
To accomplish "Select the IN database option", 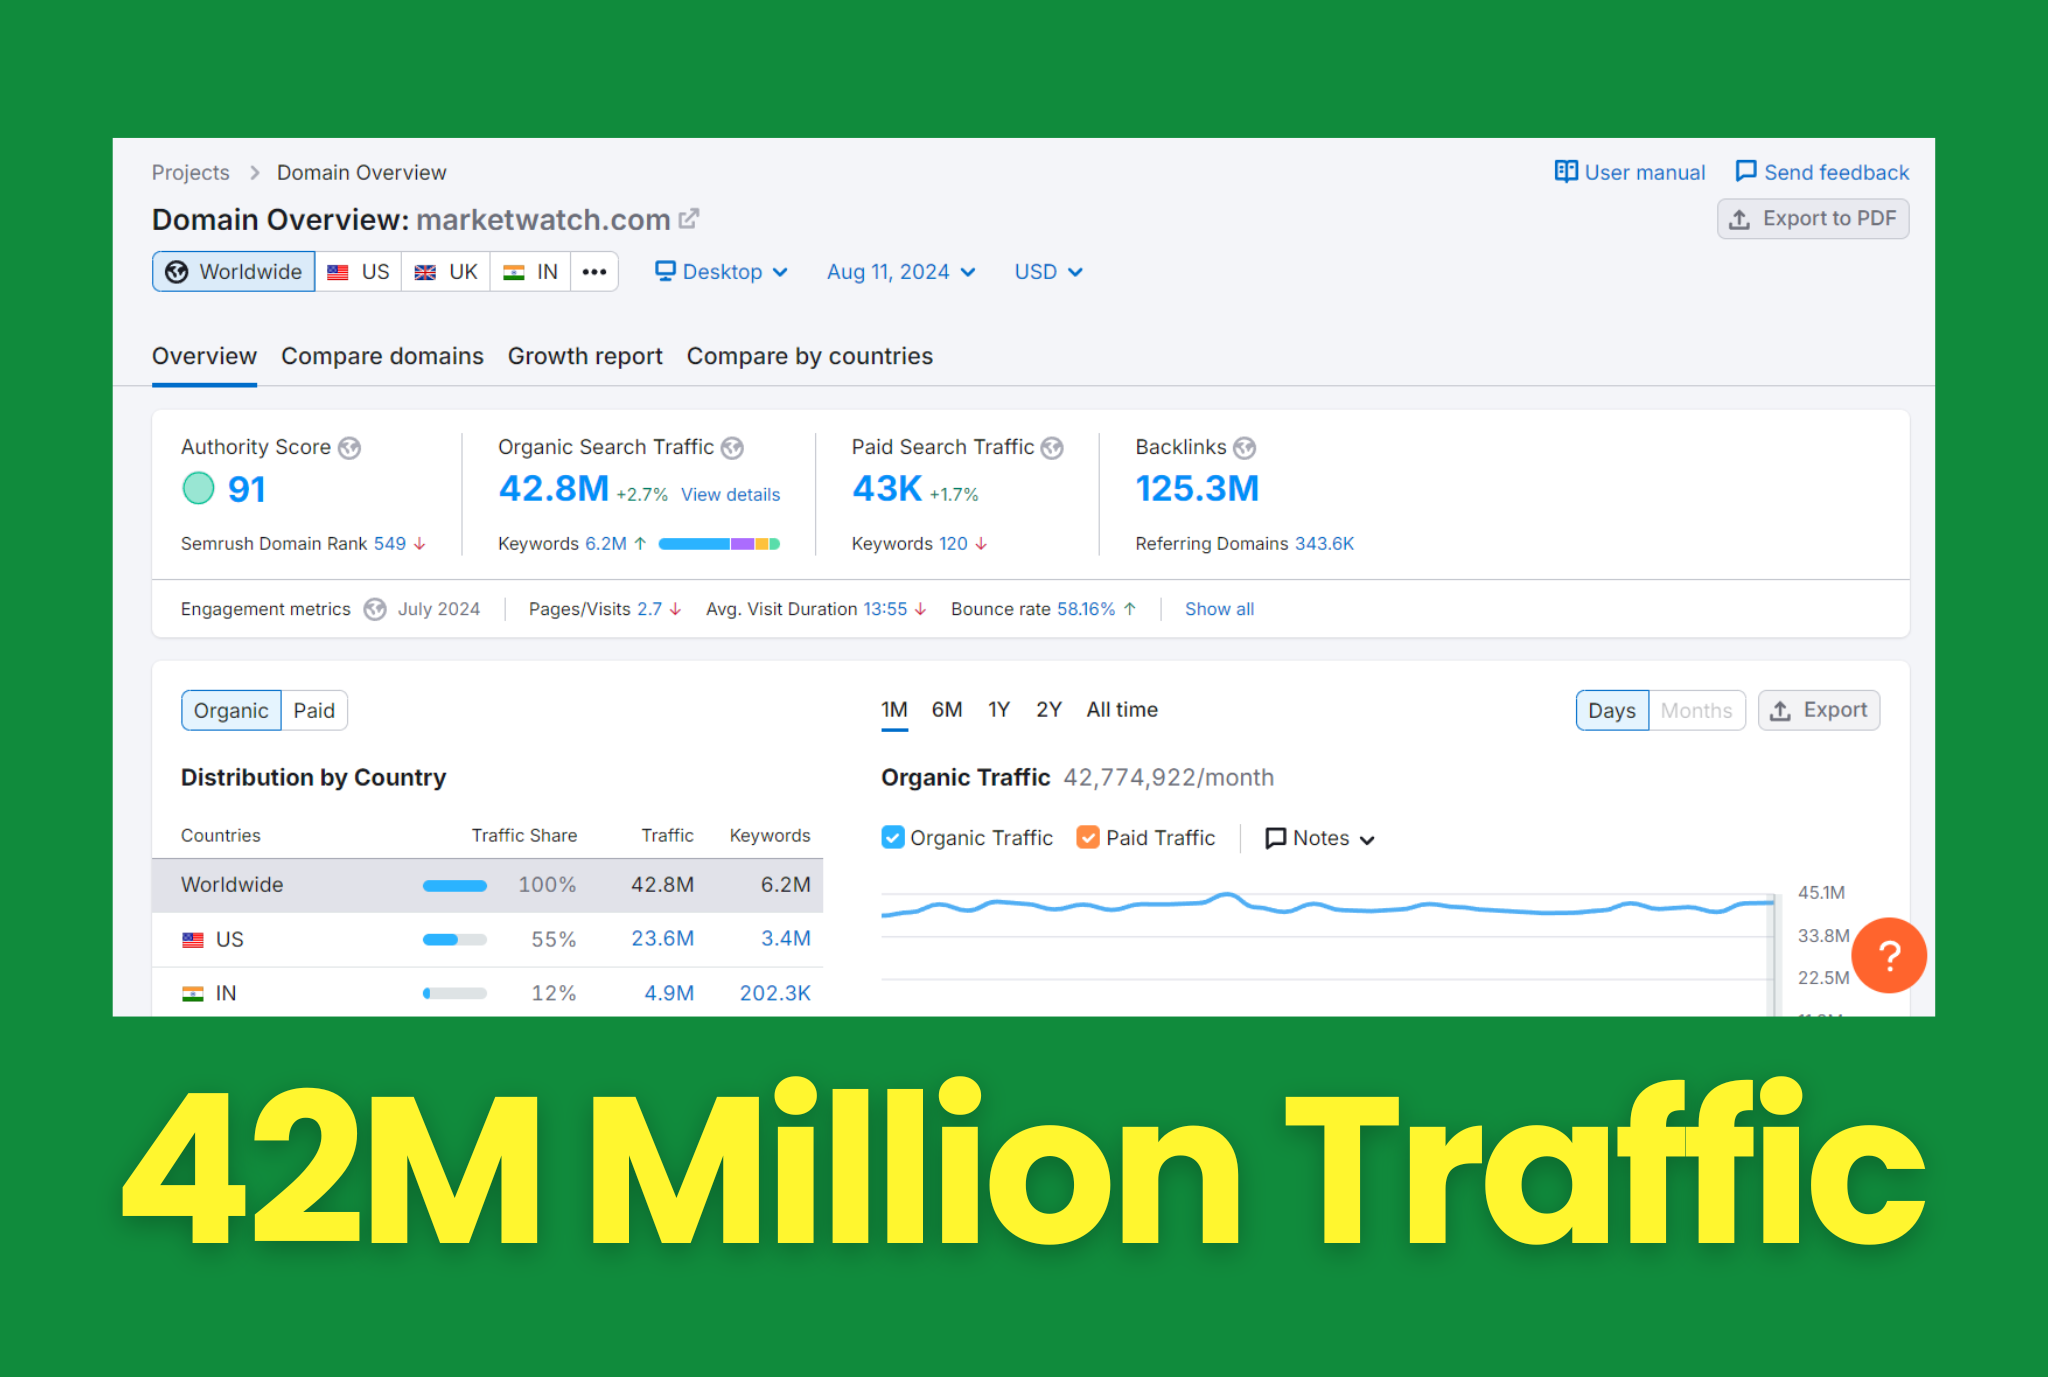I will point(531,272).
